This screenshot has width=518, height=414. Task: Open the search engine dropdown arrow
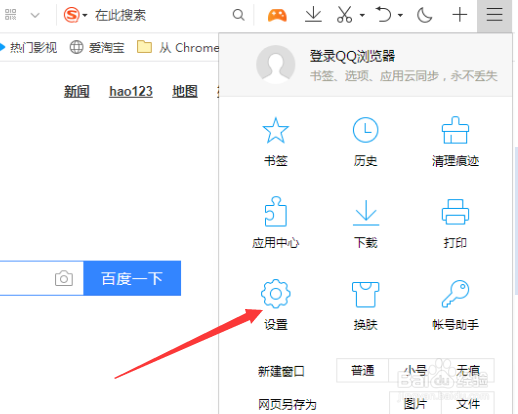85,15
